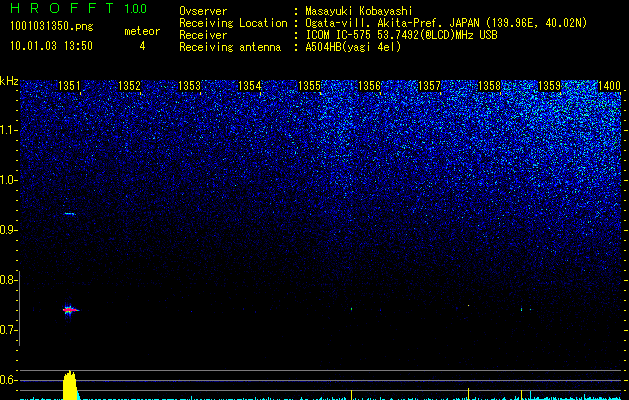Viewport: 629px width, 400px height.
Task: Click the 1356 time marker
Action: (x=369, y=86)
